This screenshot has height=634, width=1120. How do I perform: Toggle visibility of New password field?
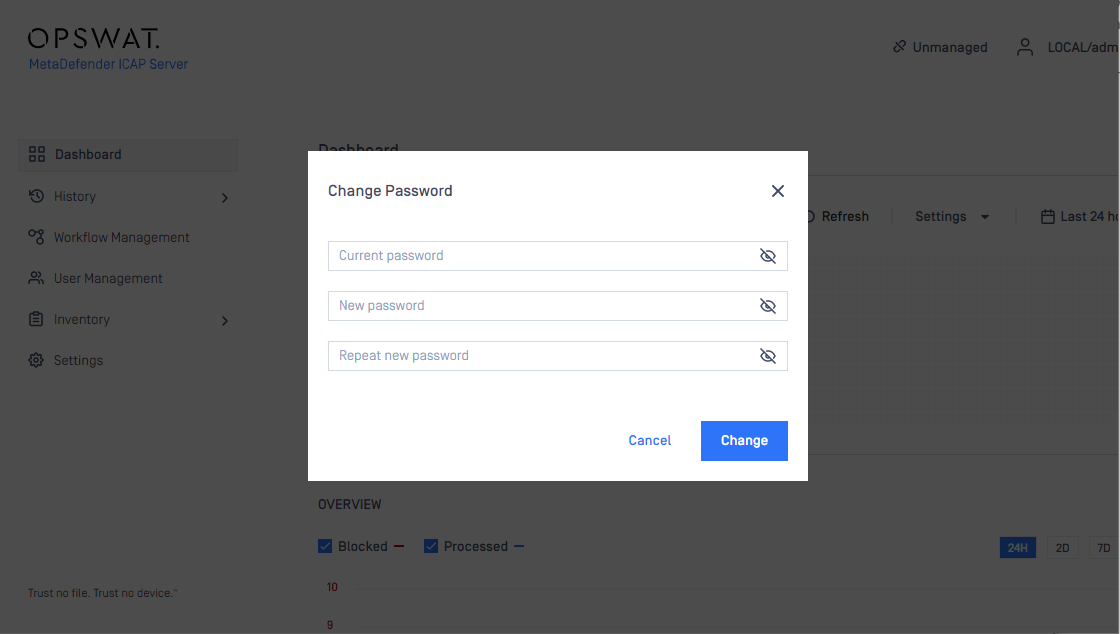point(768,306)
